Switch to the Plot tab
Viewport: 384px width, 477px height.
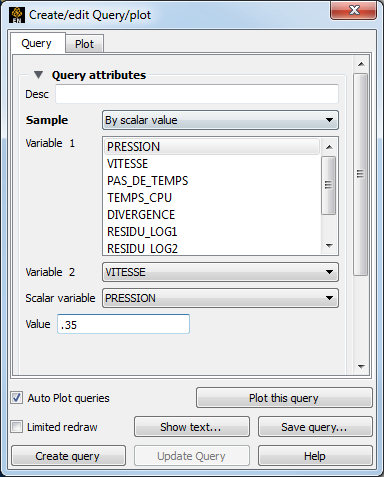(84, 44)
